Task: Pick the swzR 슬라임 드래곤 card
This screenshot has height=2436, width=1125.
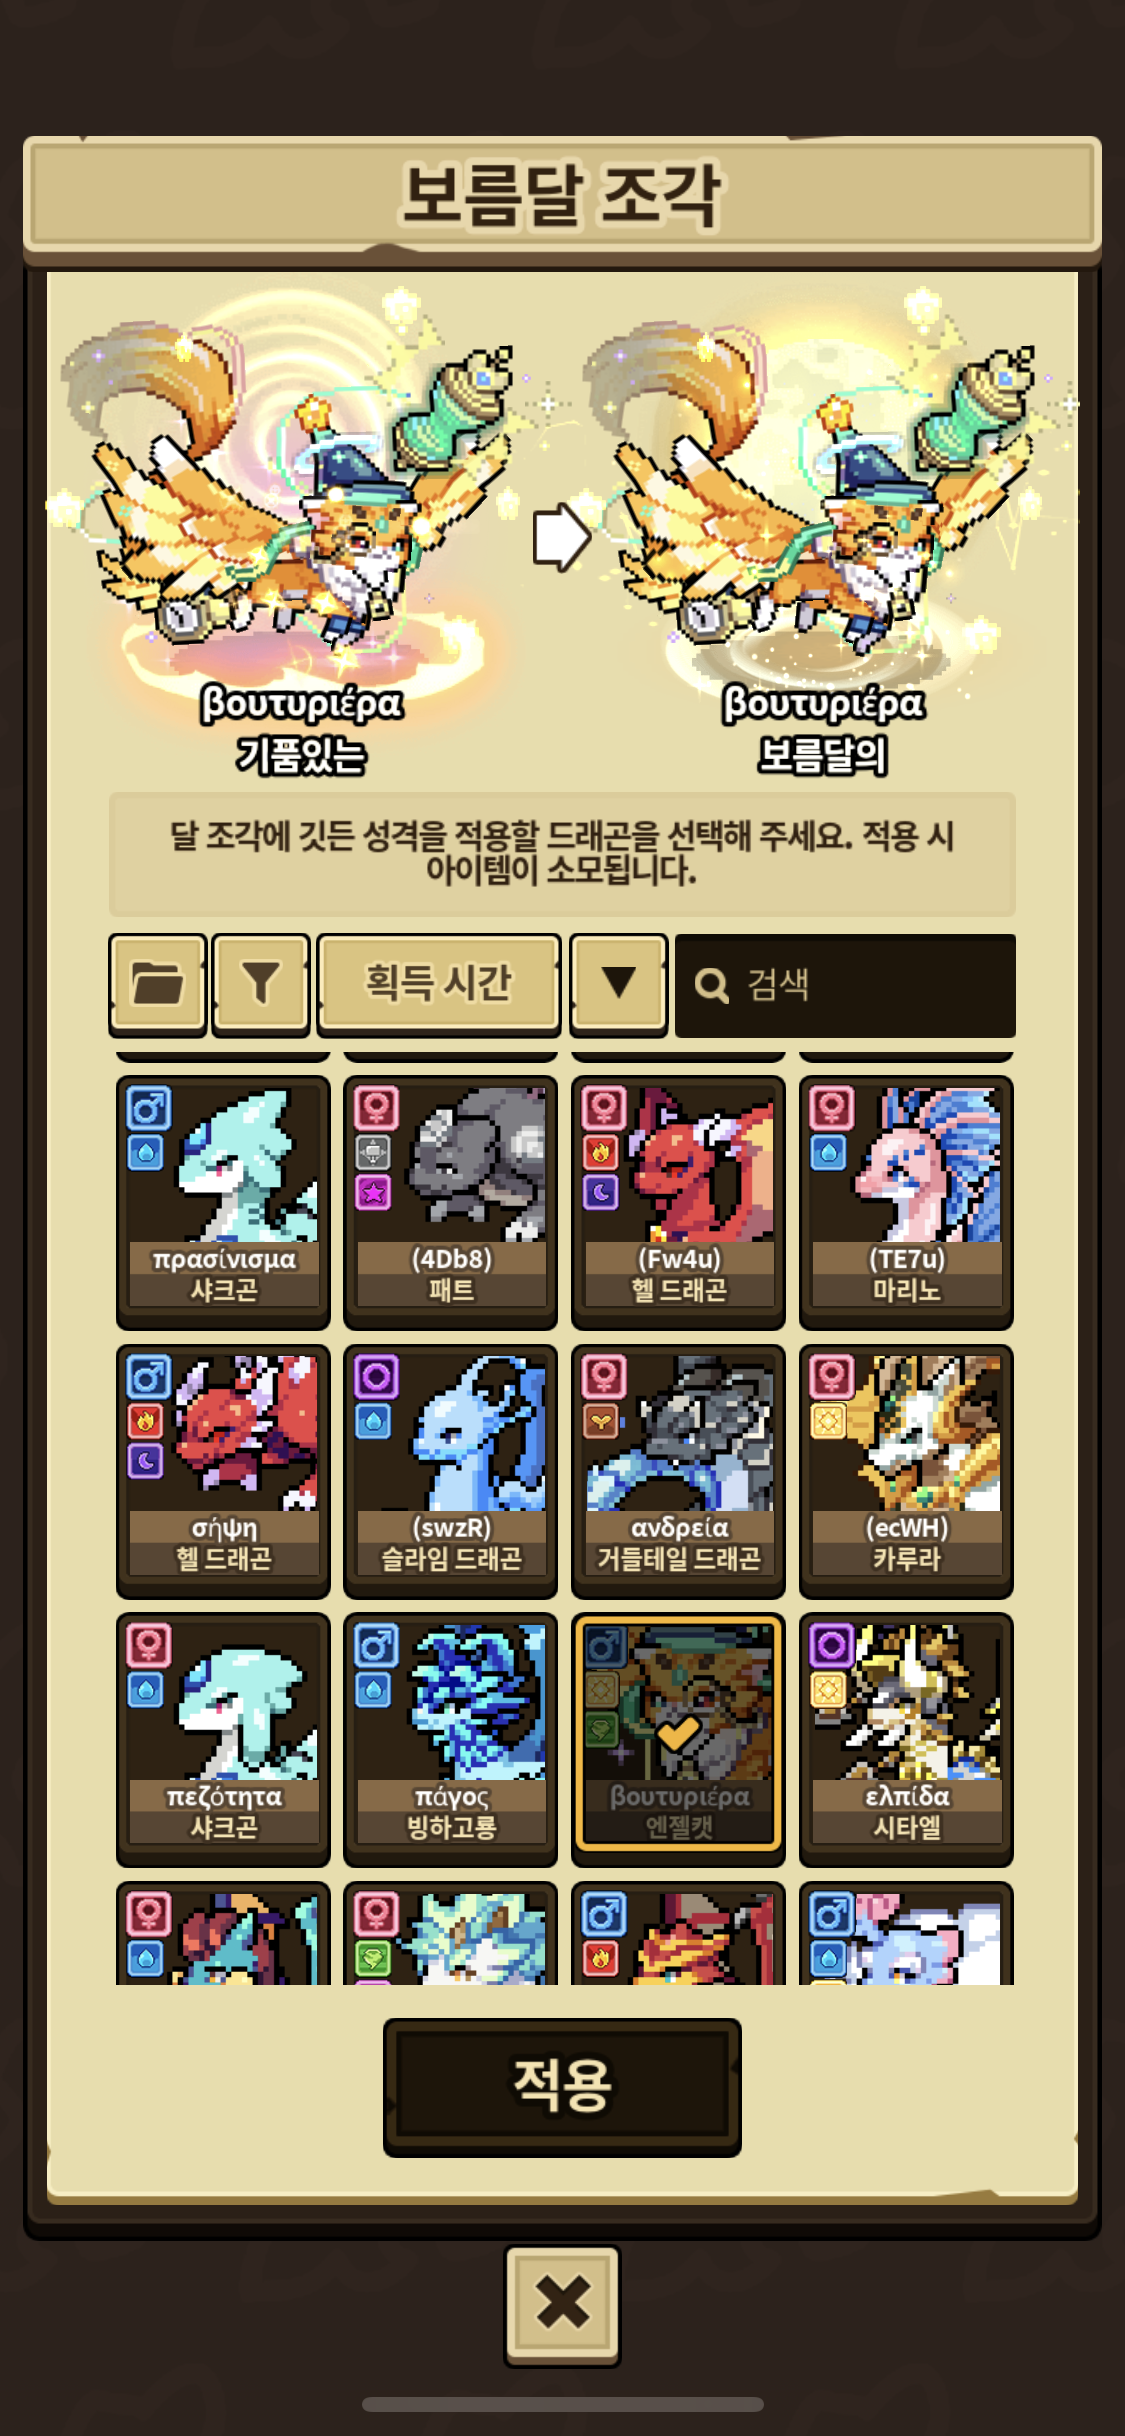Action: coord(450,1471)
